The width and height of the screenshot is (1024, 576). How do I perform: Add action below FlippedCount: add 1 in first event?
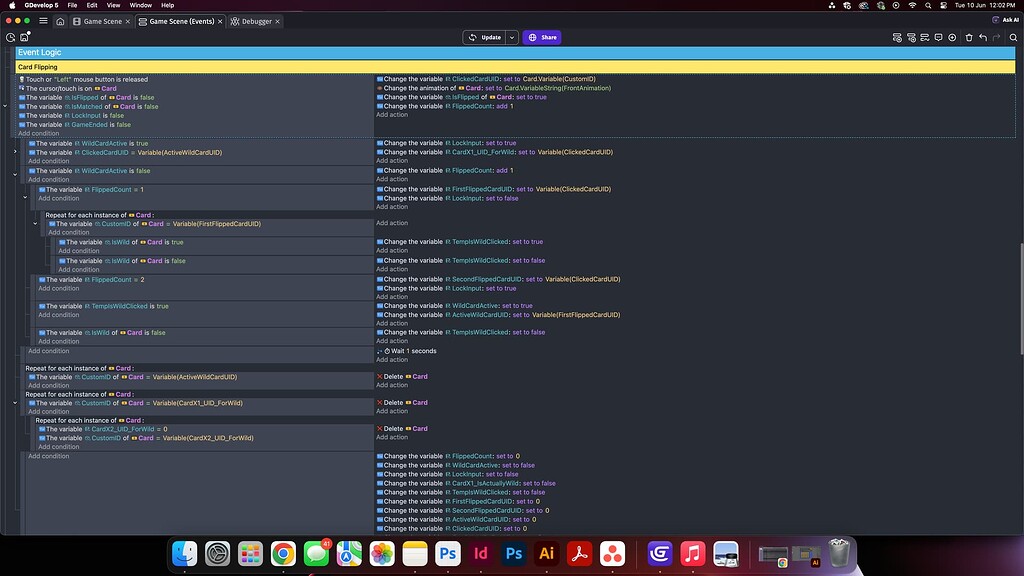[392, 115]
